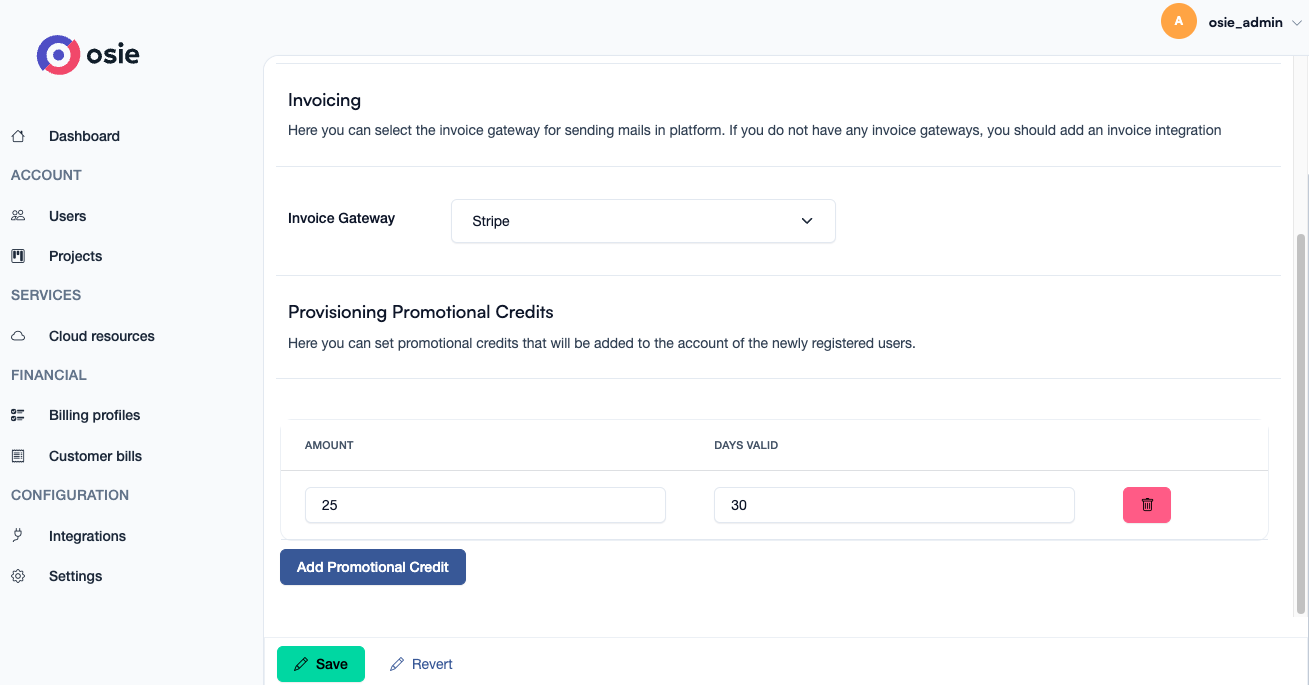Click the trash icon to delete the credit
1309x685 pixels.
[x=1146, y=505]
